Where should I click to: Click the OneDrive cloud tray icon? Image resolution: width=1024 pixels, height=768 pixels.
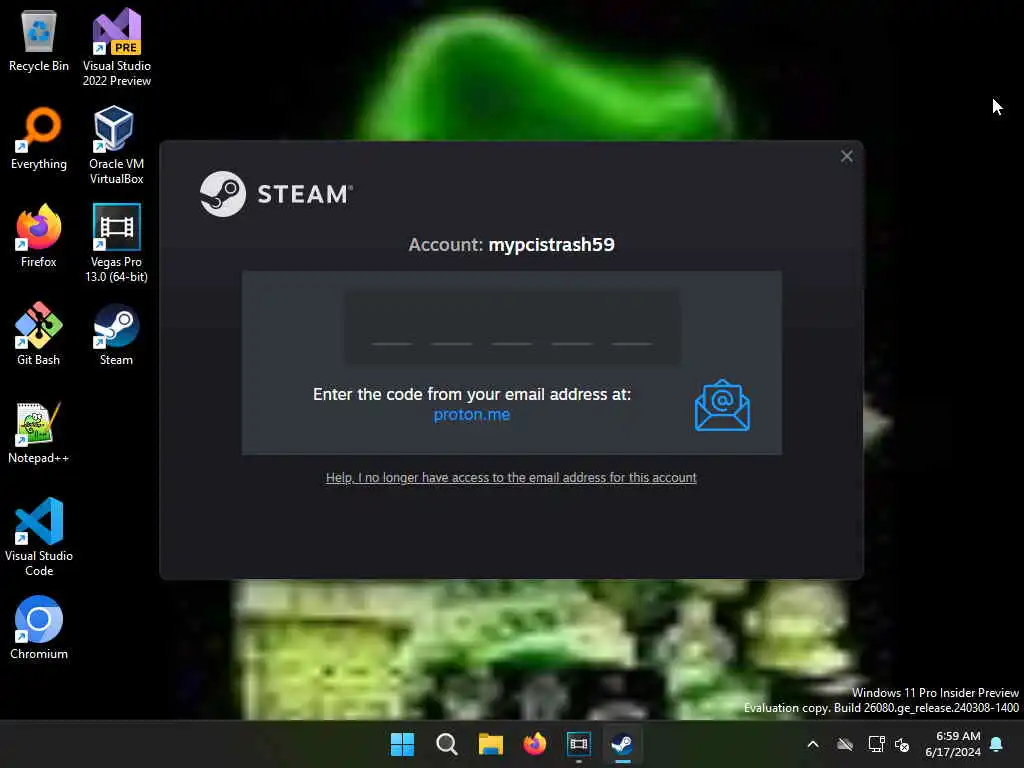(x=845, y=744)
